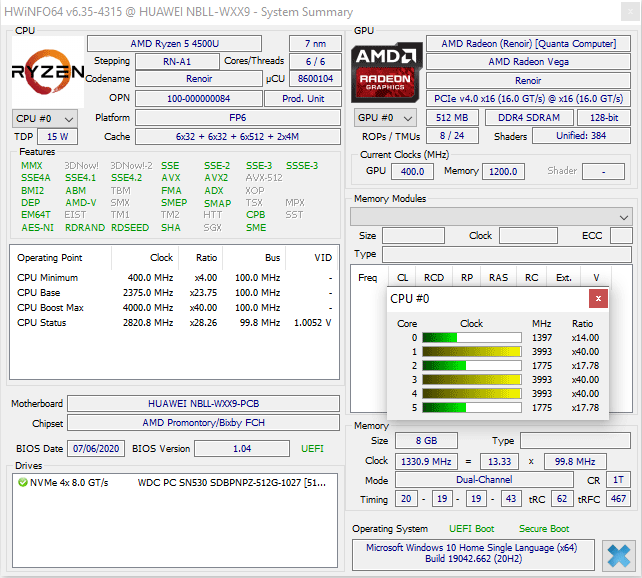Select the CPU Minimum row
This screenshot has height=578, width=642.
(174, 278)
